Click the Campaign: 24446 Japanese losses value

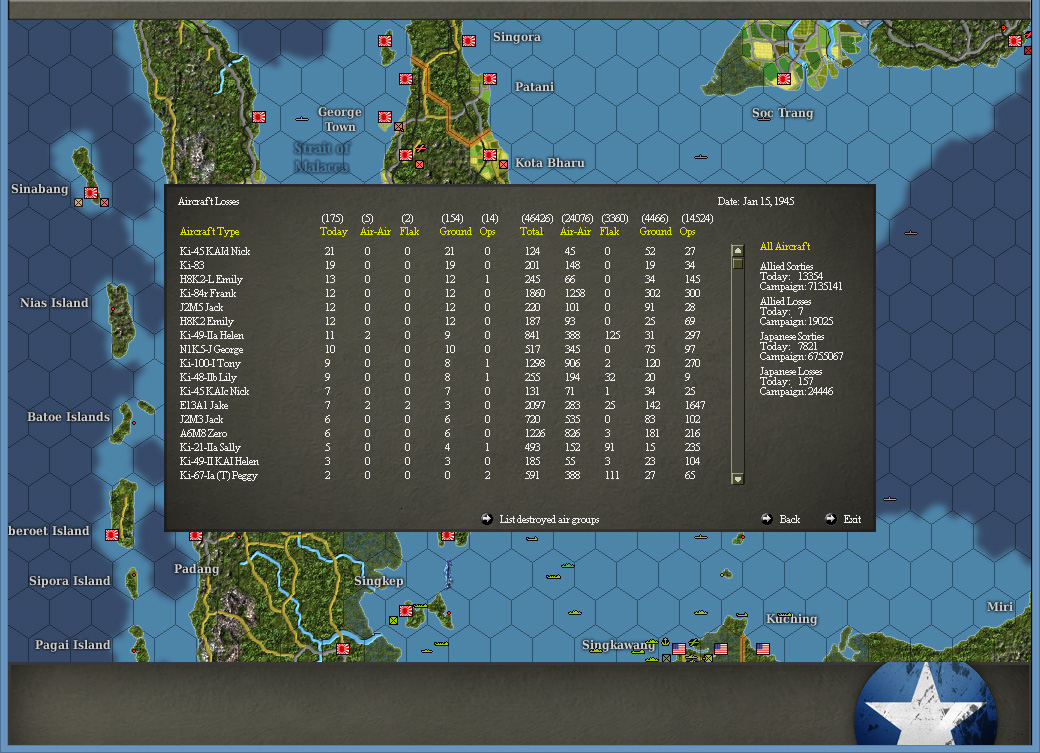coord(797,391)
